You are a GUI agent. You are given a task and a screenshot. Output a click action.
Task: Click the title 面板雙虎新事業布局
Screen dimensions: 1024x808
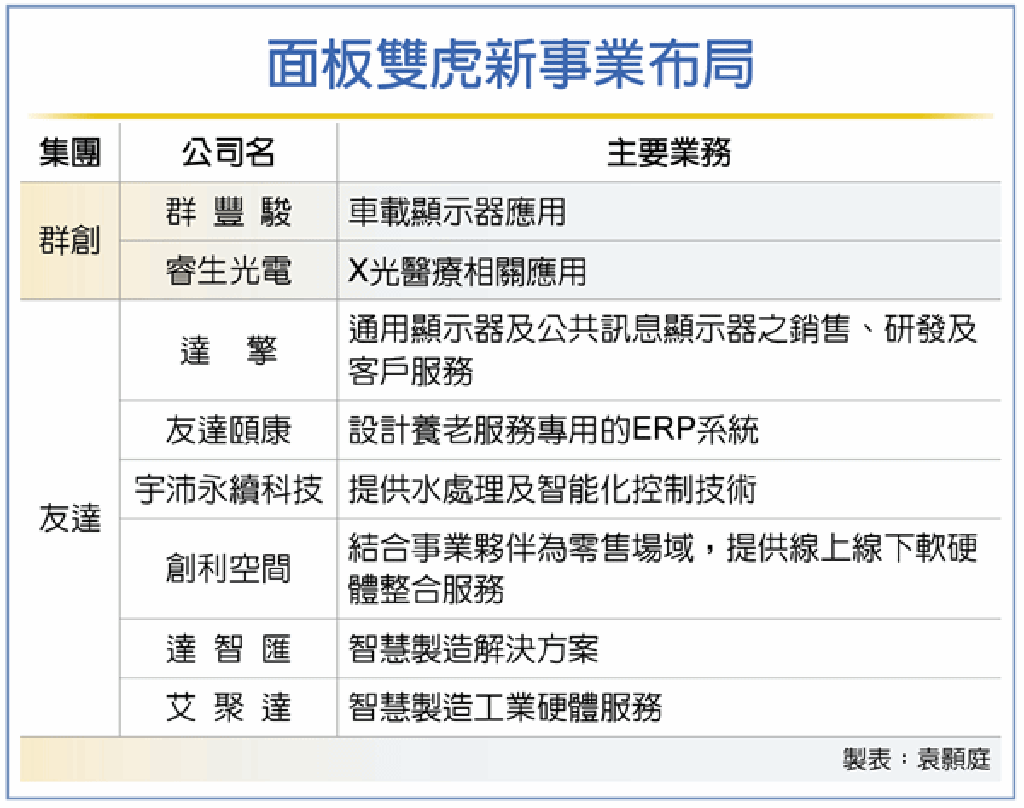pos(511,63)
